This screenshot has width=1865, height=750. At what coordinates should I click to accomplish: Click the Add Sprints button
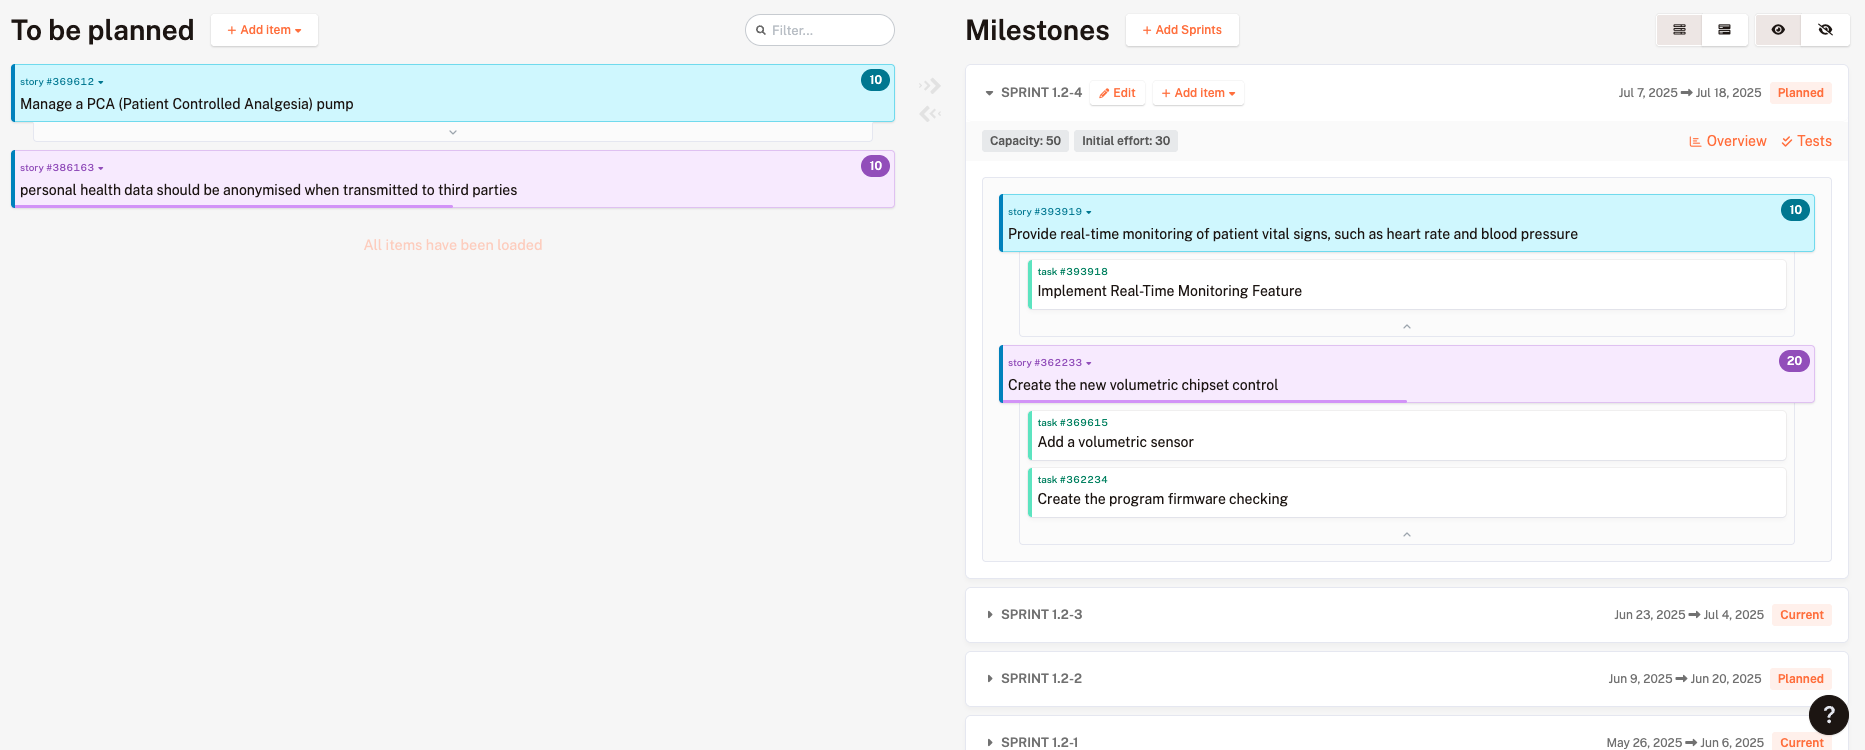(x=1182, y=30)
